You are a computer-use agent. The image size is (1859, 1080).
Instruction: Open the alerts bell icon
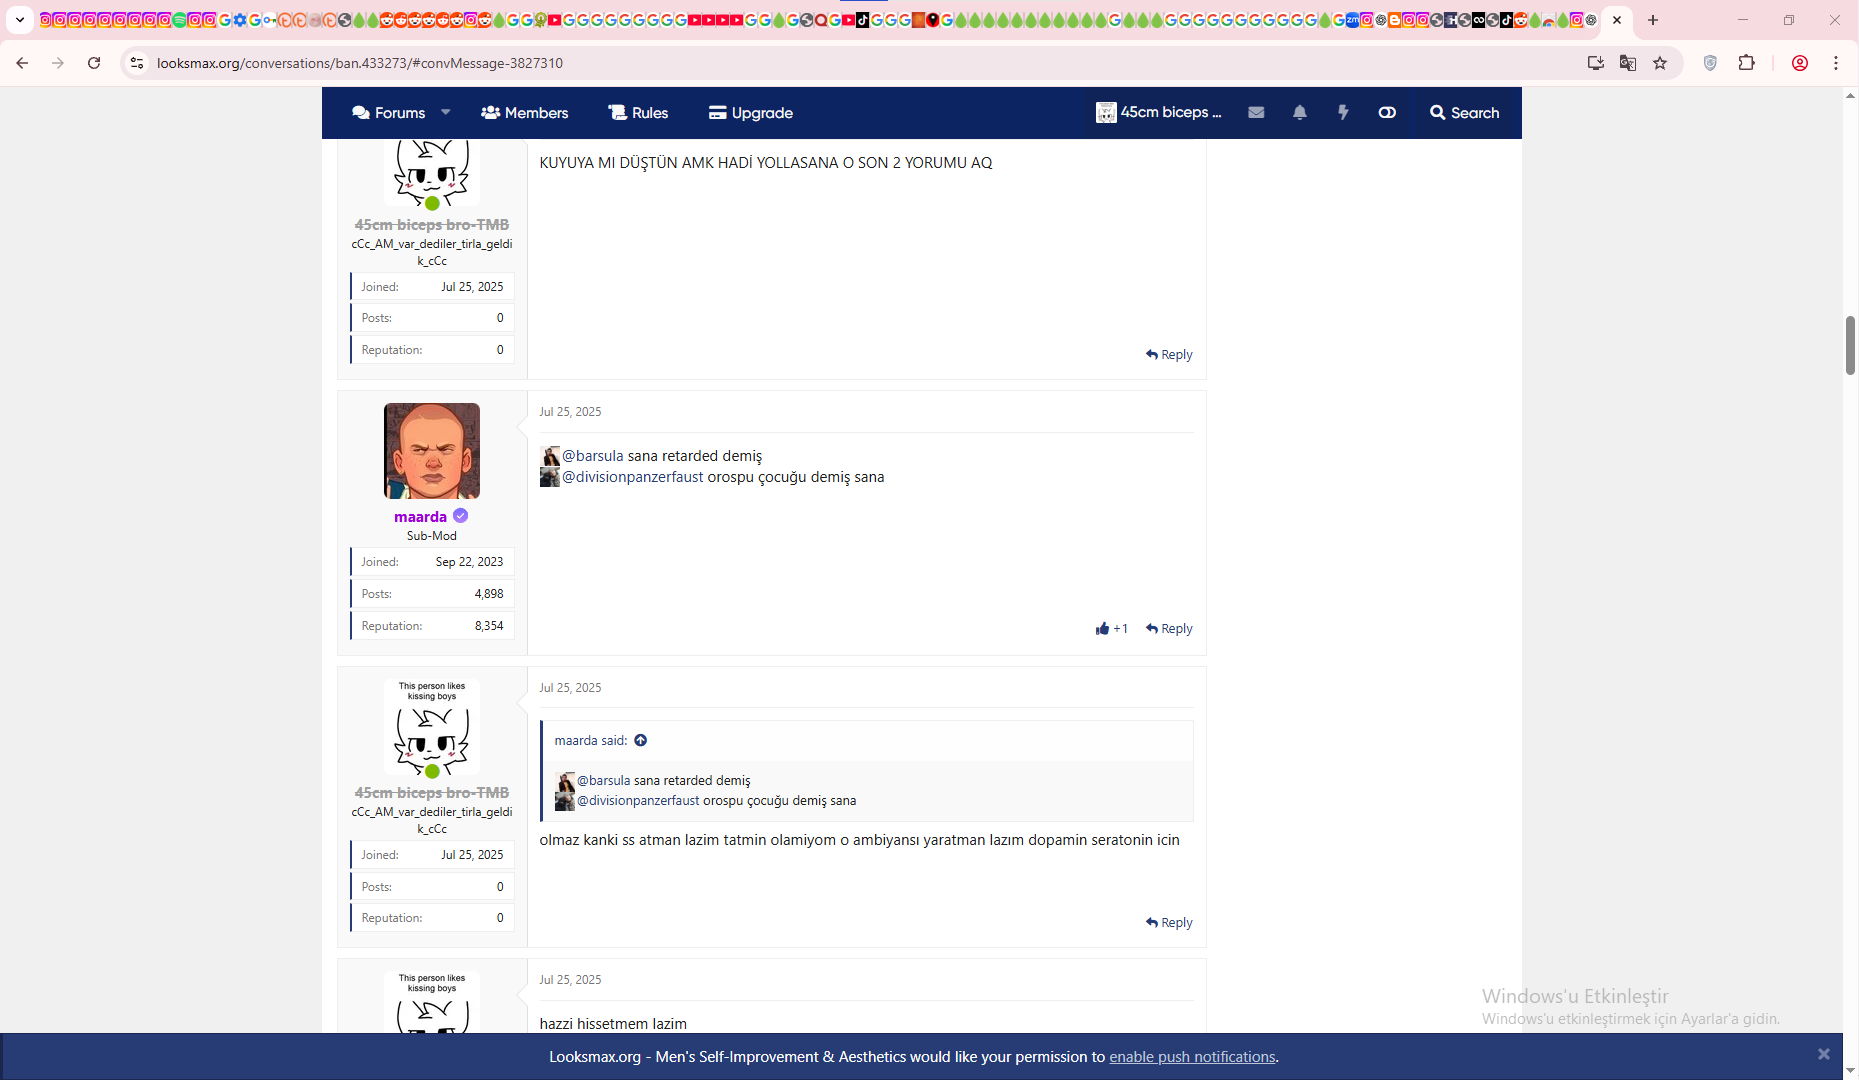pyautogui.click(x=1299, y=113)
